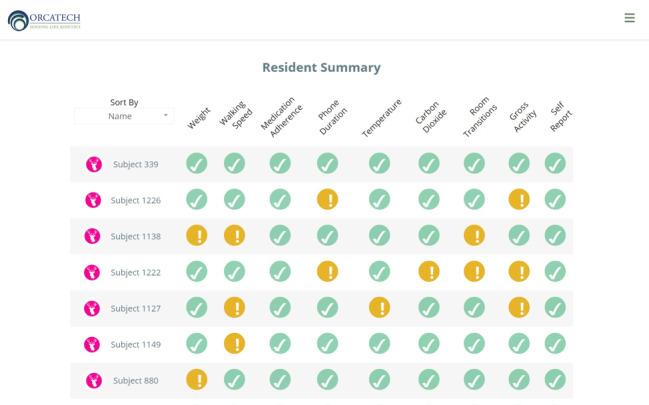Click the Self Report column header
649x405 pixels.
pos(561,117)
